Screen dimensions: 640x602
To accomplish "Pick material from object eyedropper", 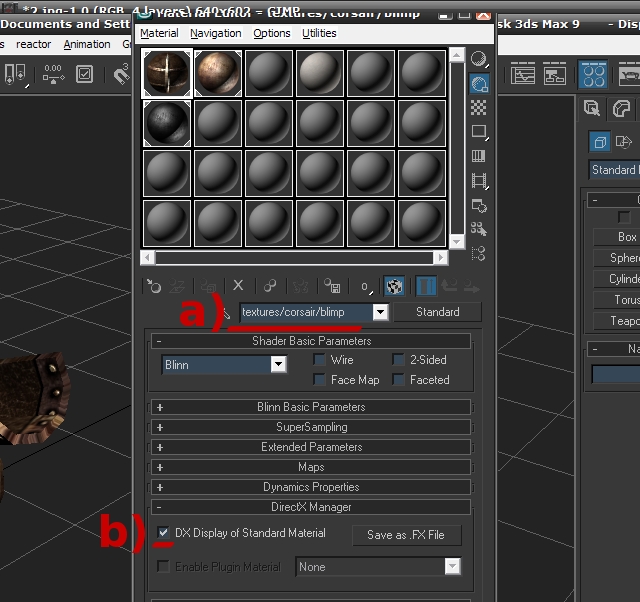I will pyautogui.click(x=225, y=313).
